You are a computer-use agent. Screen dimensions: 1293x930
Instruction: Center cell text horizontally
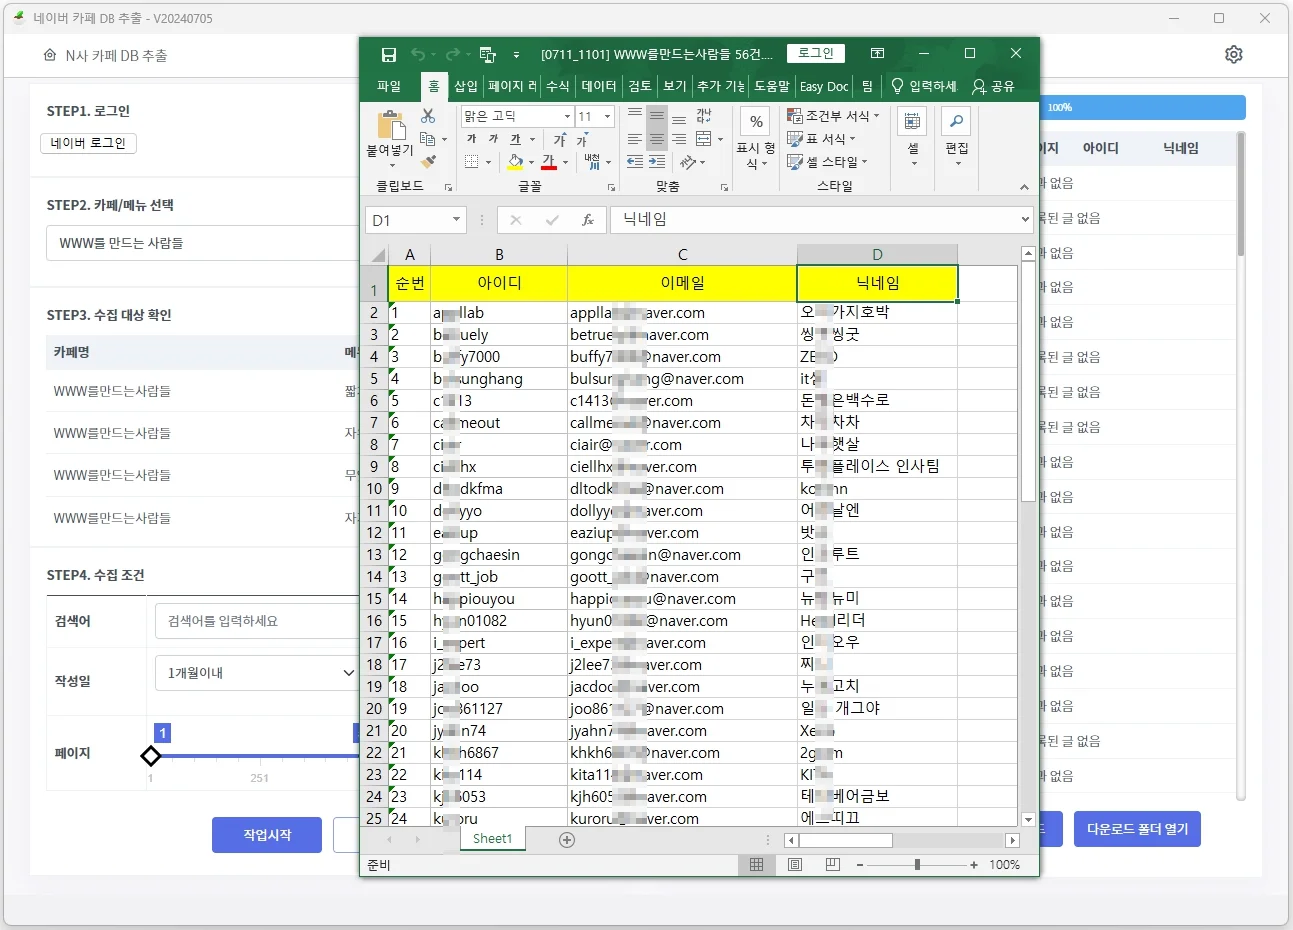coord(657,139)
